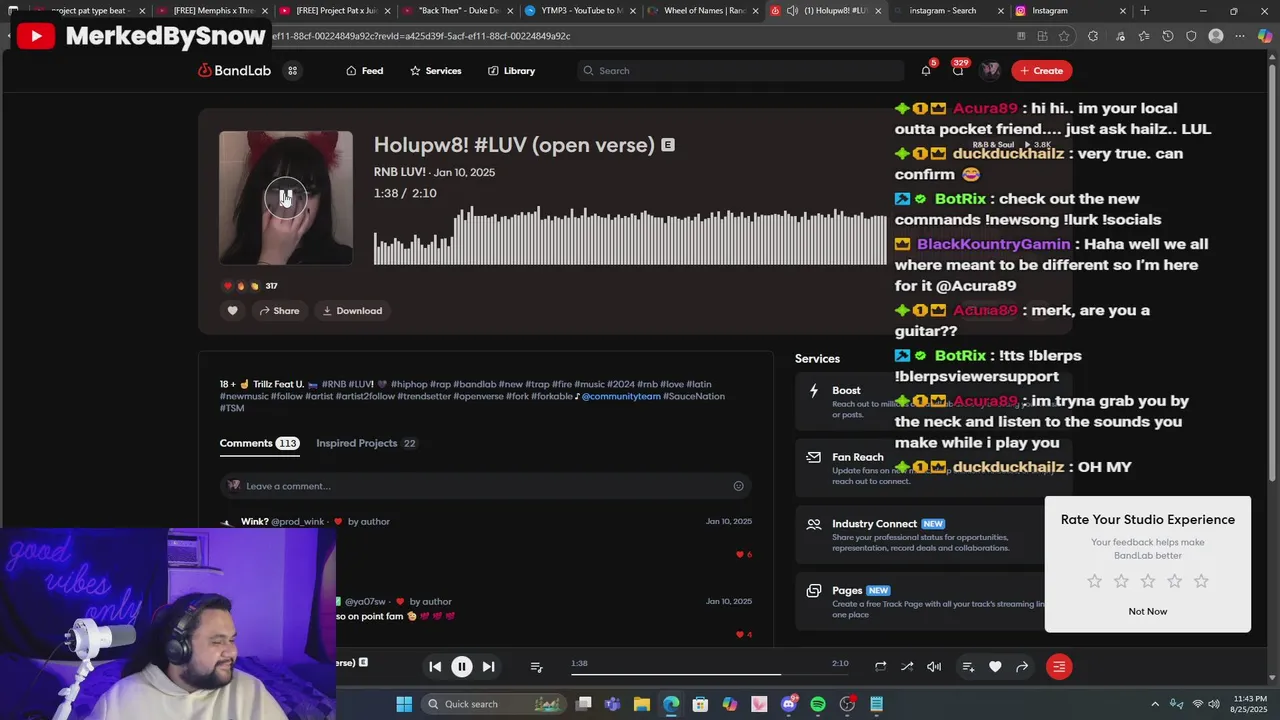The image size is (1280, 720).
Task: Open the play queue list icon
Action: coord(536,666)
